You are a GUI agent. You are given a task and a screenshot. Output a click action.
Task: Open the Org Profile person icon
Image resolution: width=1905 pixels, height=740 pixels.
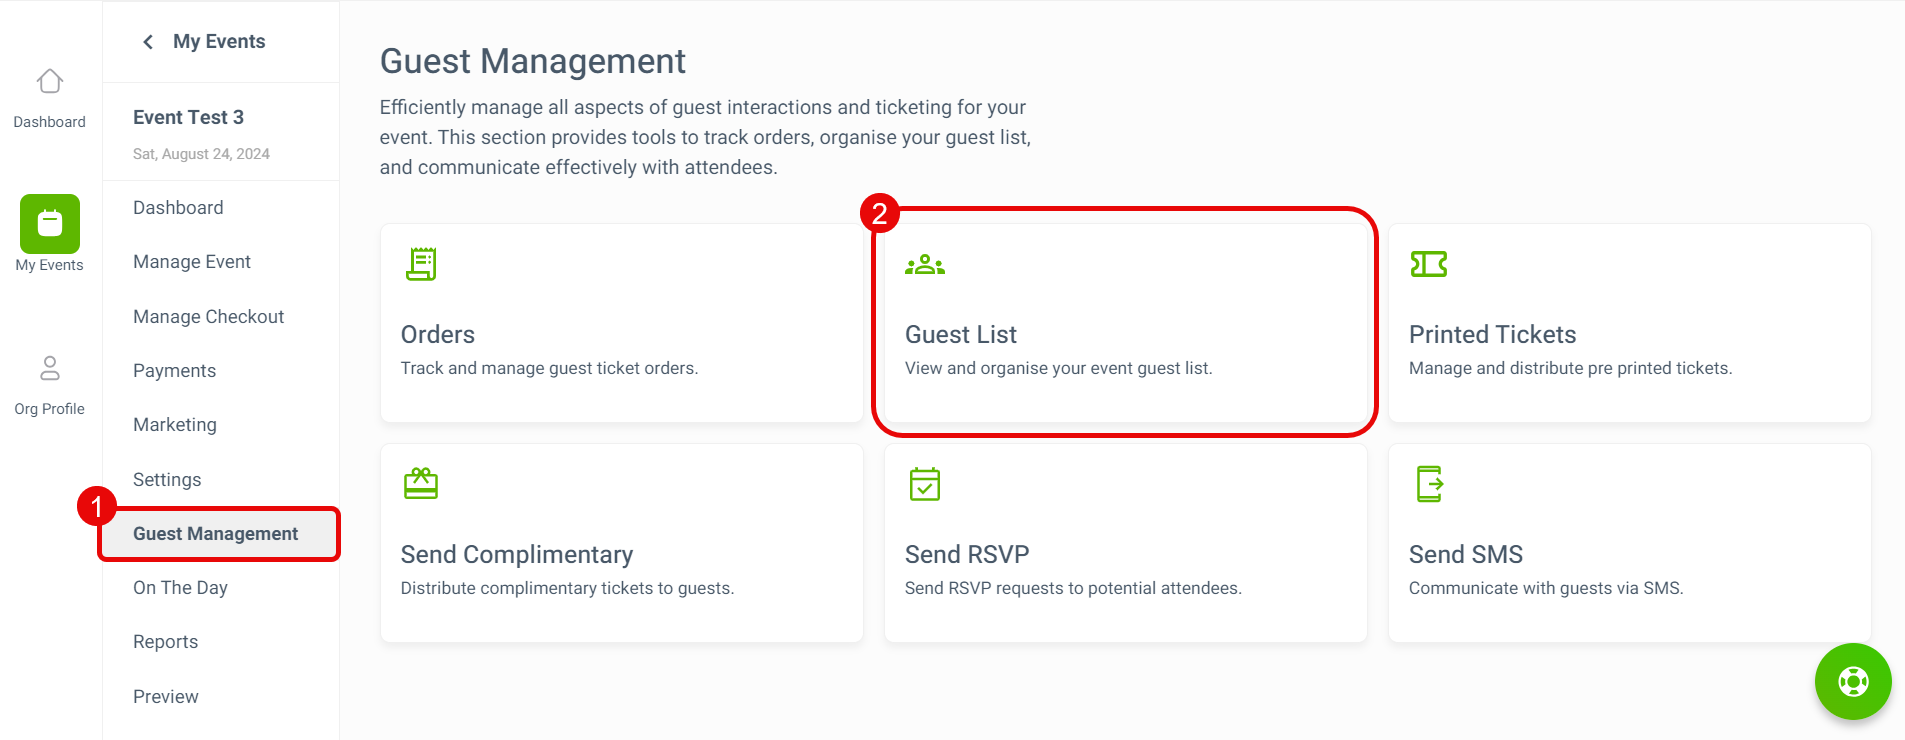(50, 368)
